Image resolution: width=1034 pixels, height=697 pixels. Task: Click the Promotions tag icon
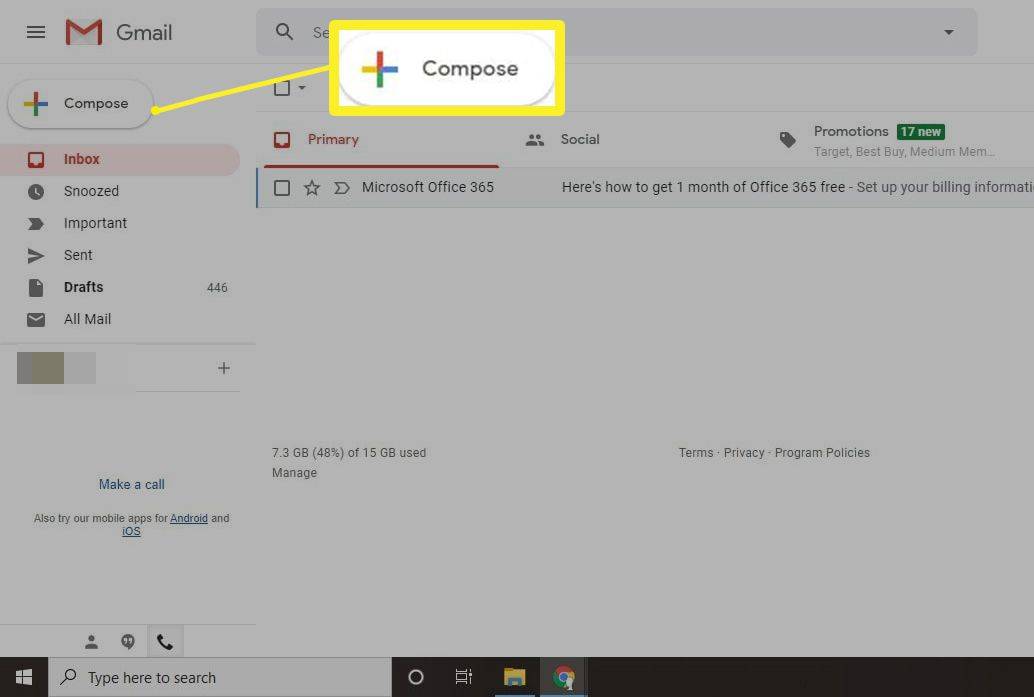[x=787, y=140]
